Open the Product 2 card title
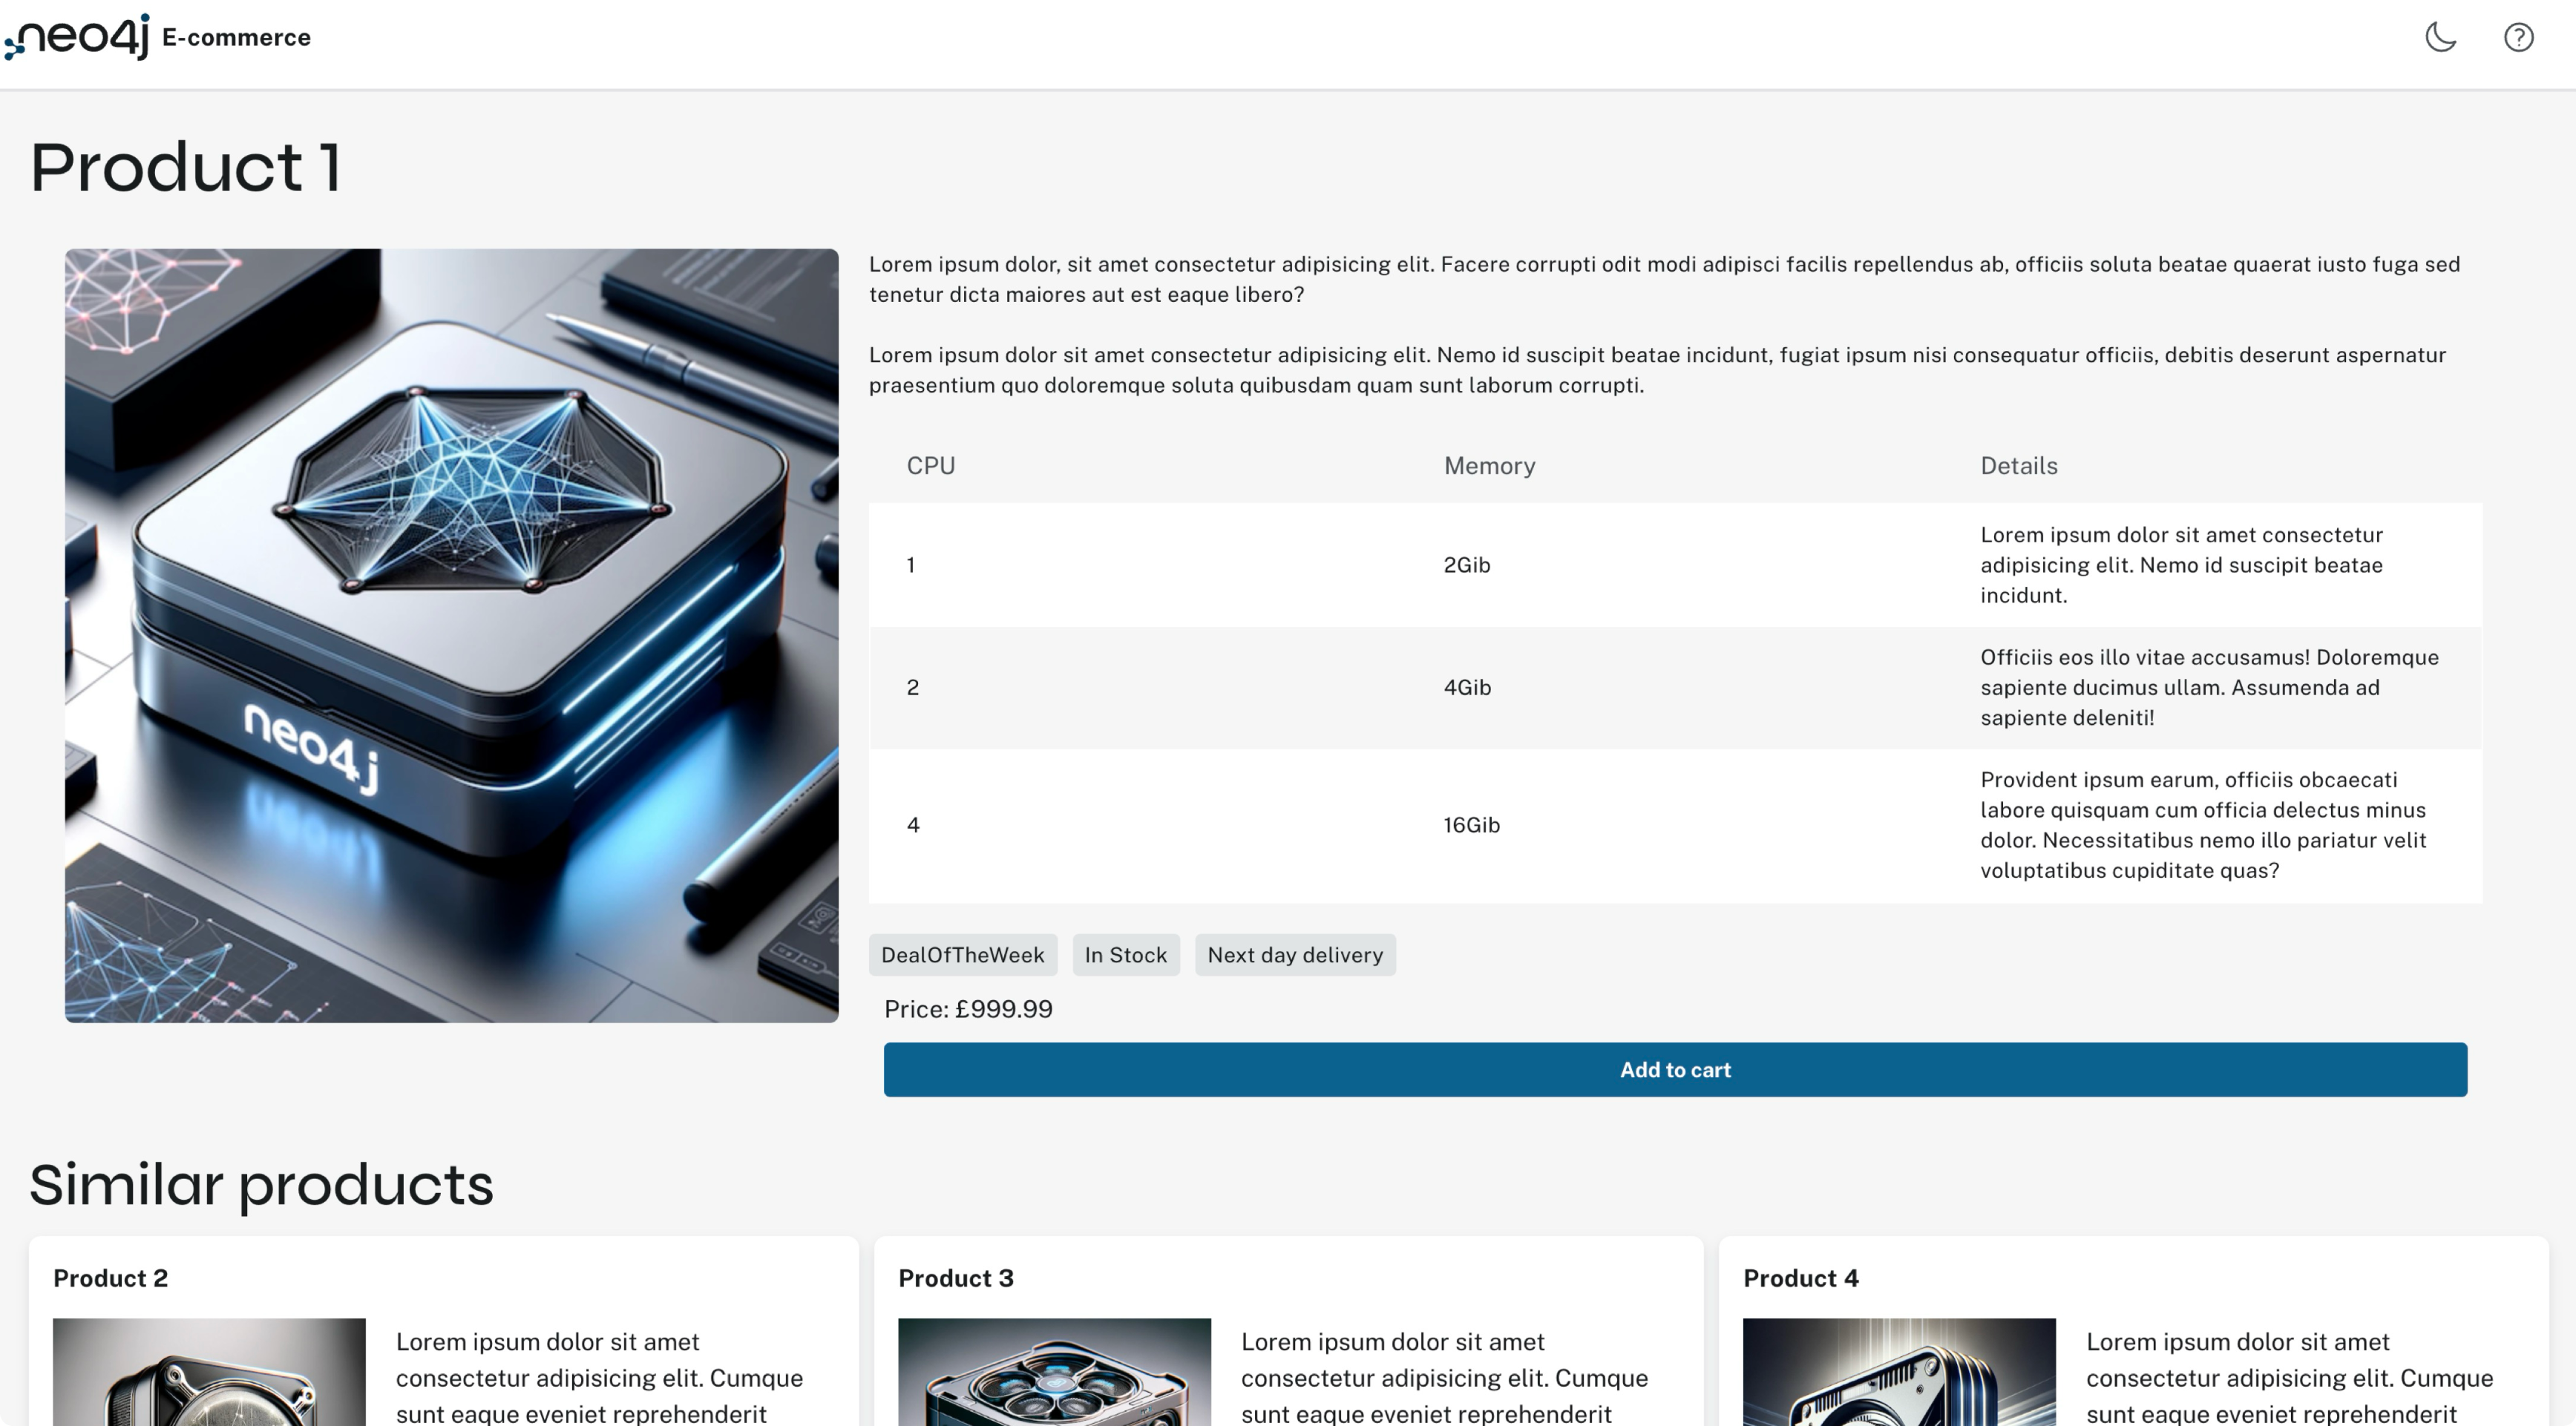 tap(110, 1279)
